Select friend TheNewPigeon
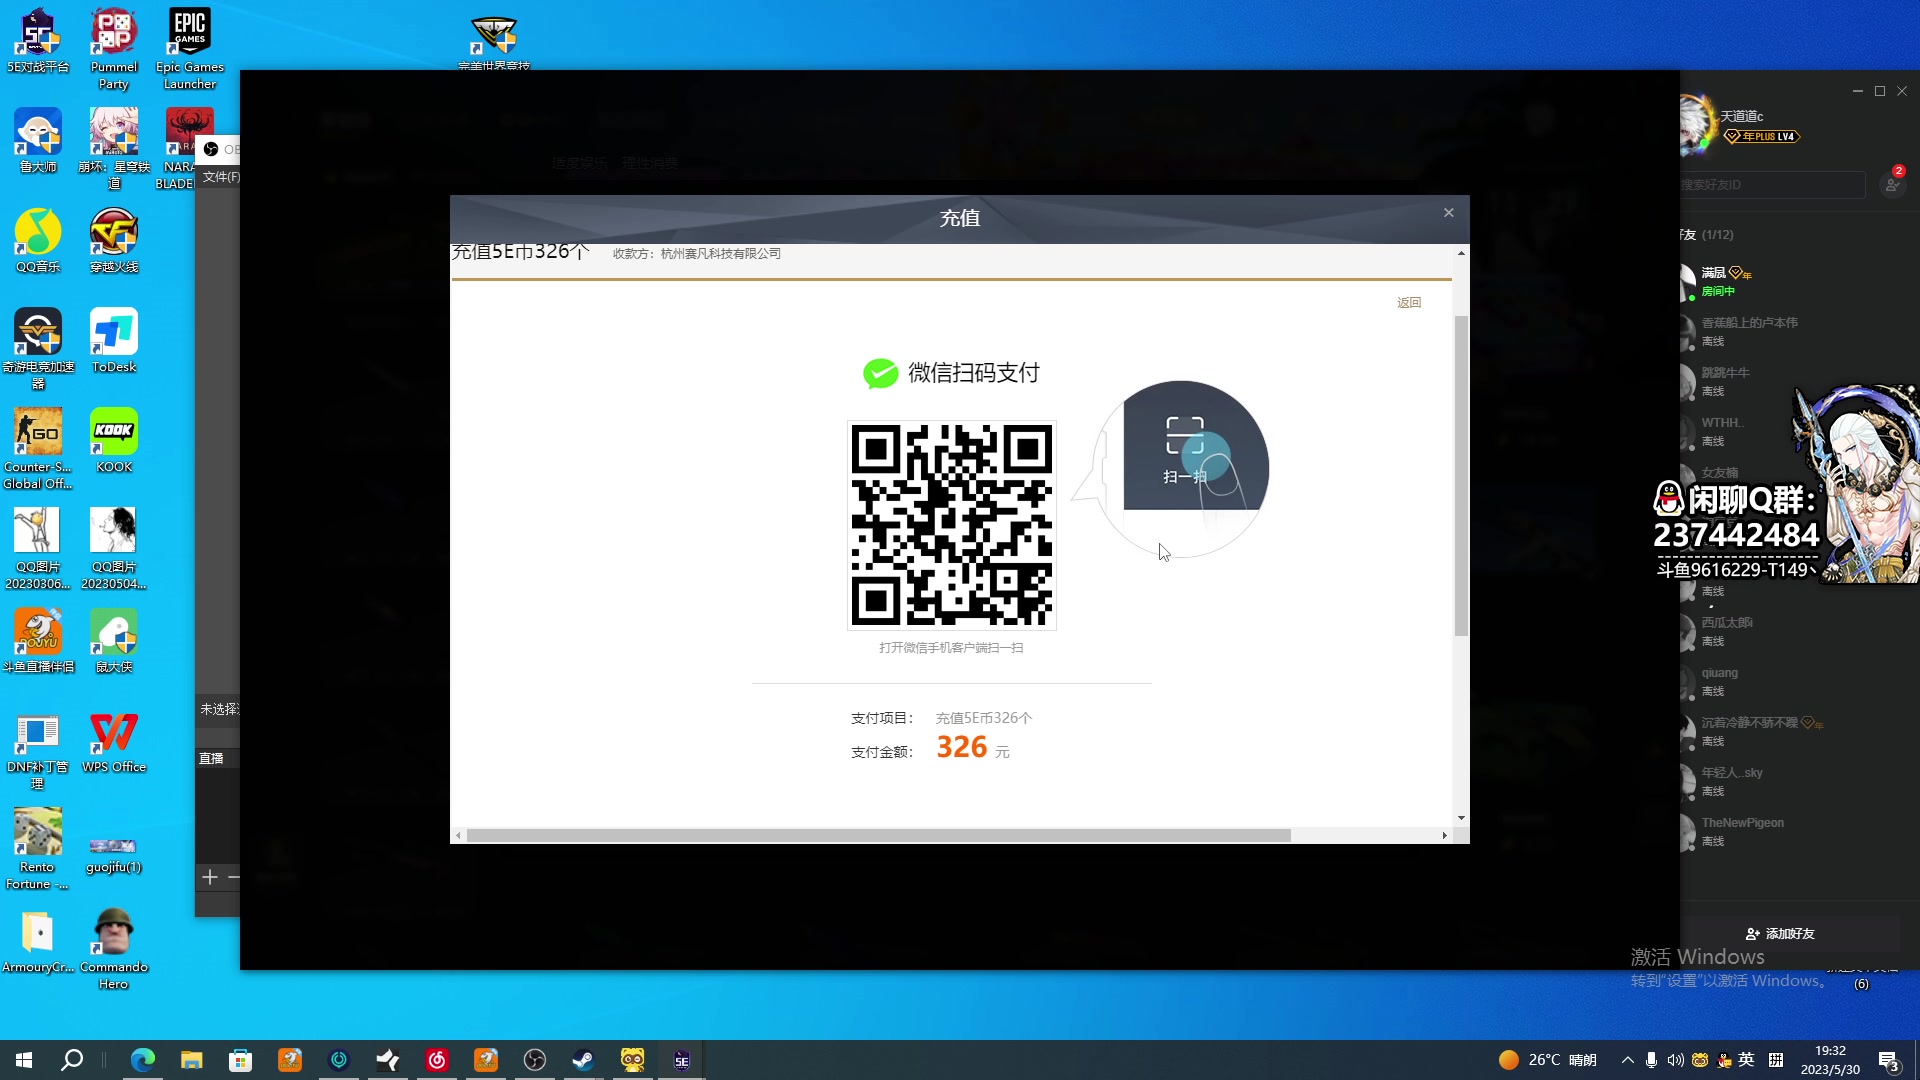Screen dimensions: 1920x1080 pos(1790,832)
